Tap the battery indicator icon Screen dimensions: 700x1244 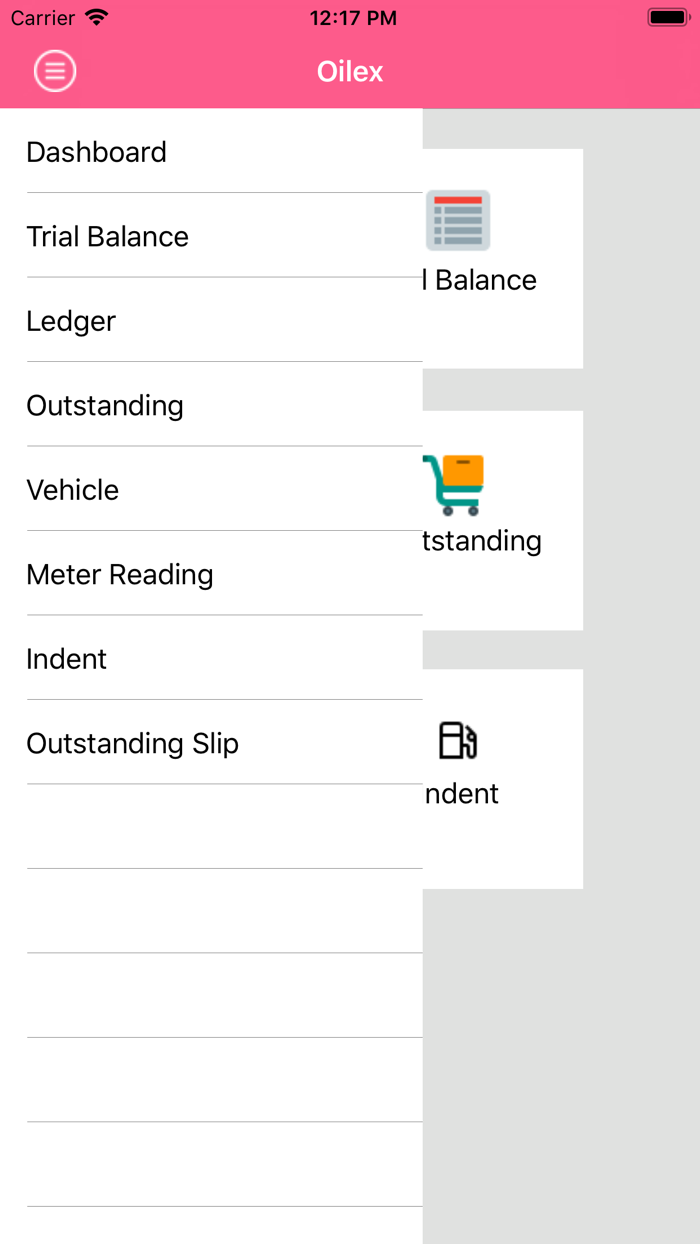[667, 18]
